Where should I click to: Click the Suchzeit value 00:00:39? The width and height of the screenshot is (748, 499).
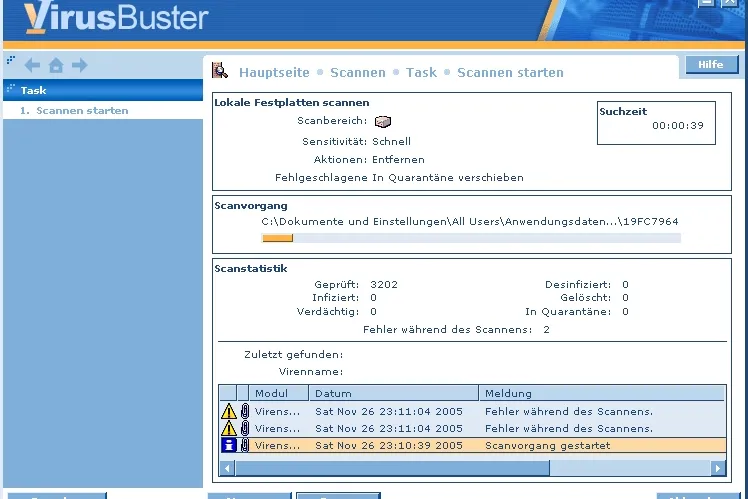[x=678, y=125]
